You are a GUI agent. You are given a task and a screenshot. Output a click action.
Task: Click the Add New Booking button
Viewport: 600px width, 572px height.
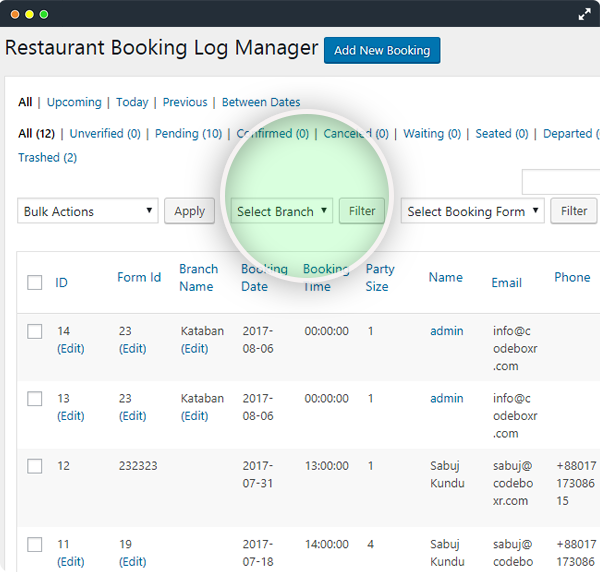[382, 50]
